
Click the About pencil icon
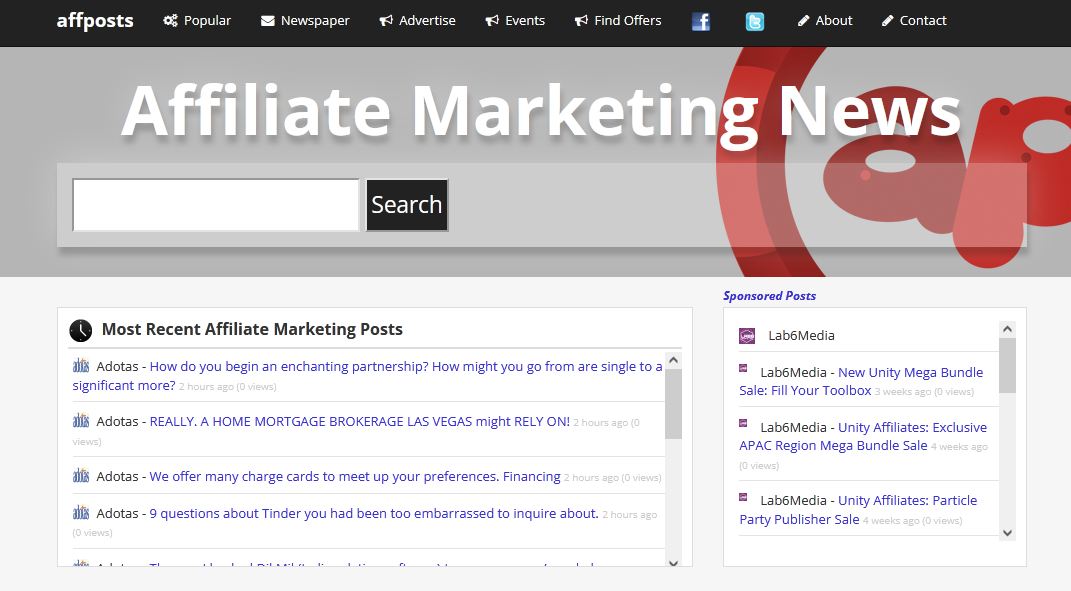click(x=803, y=21)
